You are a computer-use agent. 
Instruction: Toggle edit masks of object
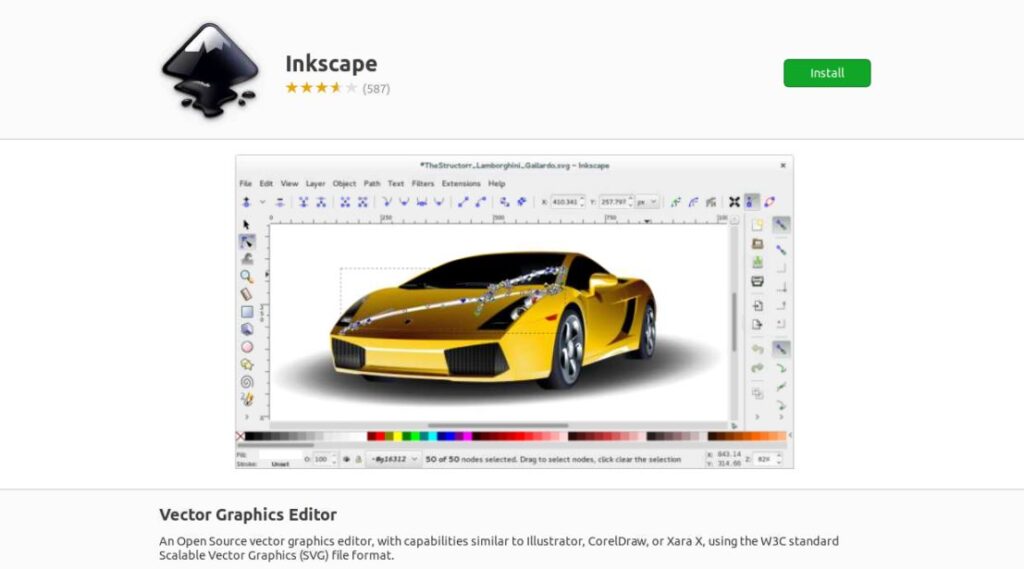click(694, 203)
